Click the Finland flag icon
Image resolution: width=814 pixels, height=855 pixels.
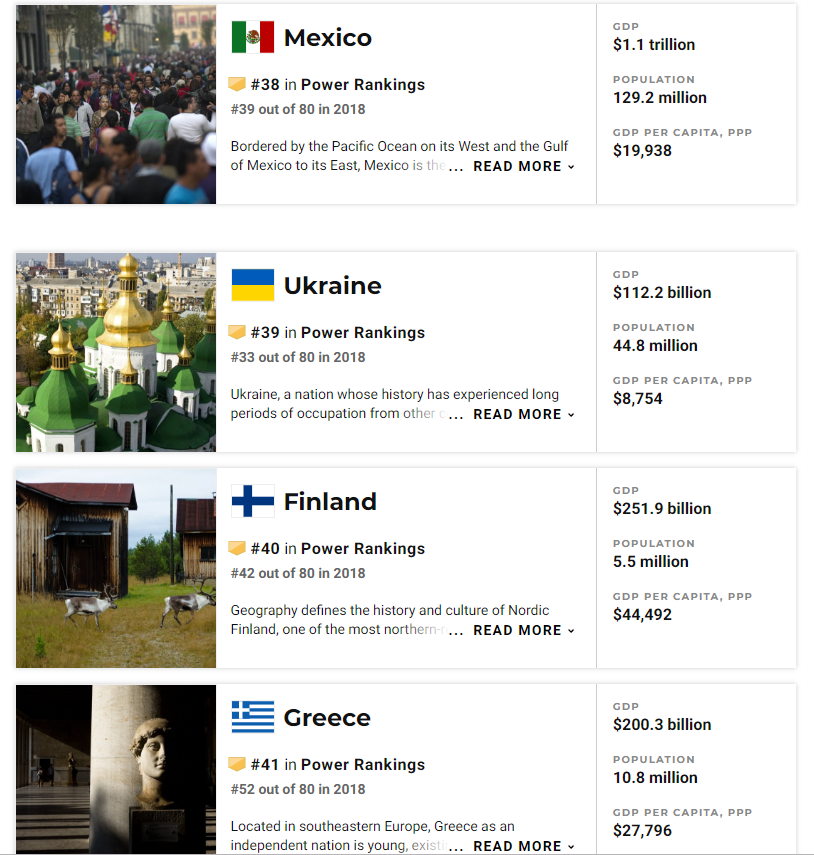[252, 501]
